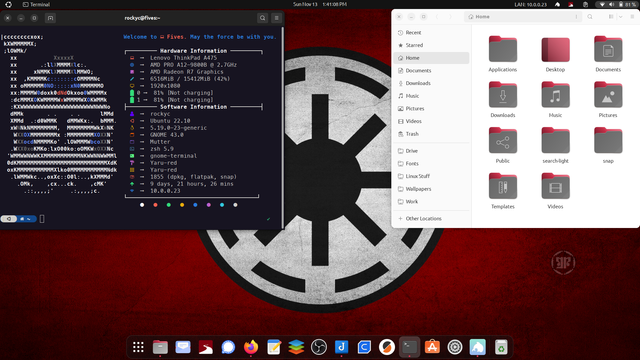Open the clock showing Sun Nov 13
Image resolution: width=640 pixels, height=360 pixels.
pyautogui.click(x=320, y=4)
